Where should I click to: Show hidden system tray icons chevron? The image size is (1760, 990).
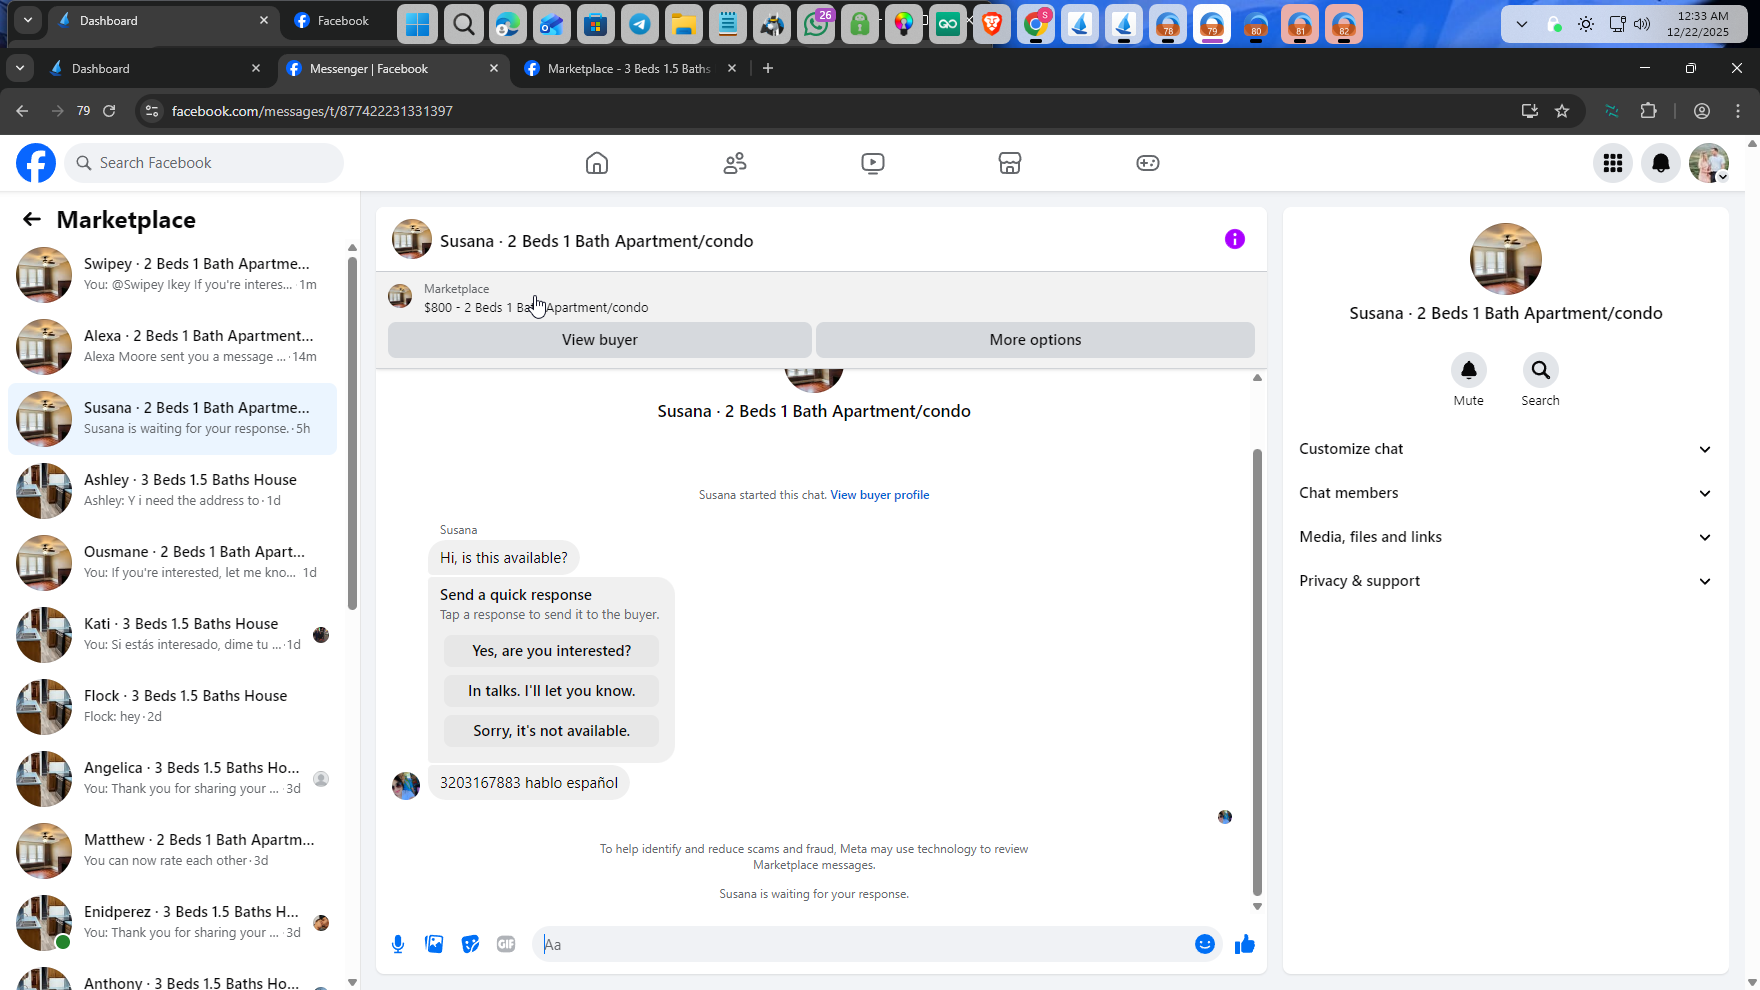1522,24
